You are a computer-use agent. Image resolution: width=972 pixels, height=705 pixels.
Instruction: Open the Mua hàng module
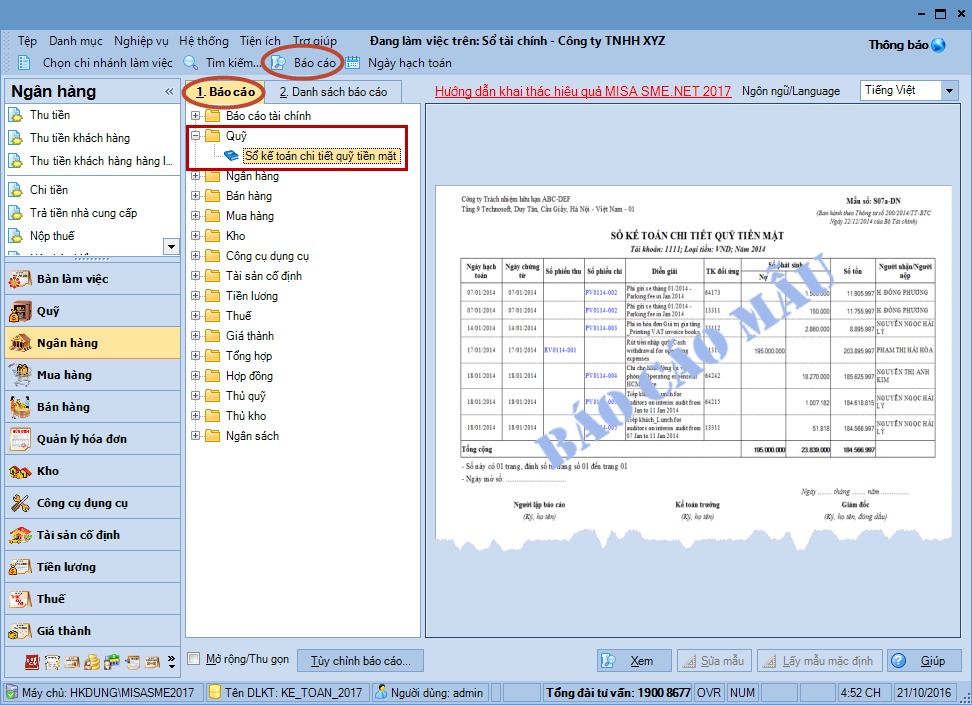64,375
